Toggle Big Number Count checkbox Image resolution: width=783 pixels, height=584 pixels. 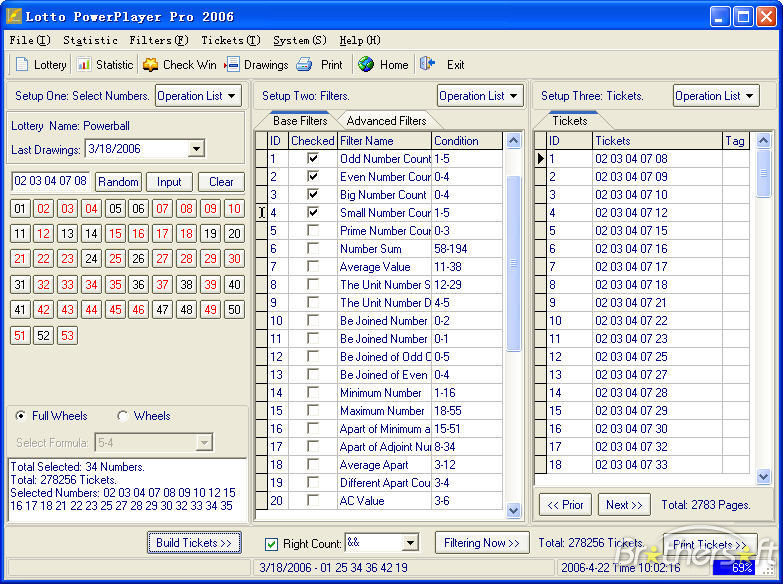click(313, 195)
